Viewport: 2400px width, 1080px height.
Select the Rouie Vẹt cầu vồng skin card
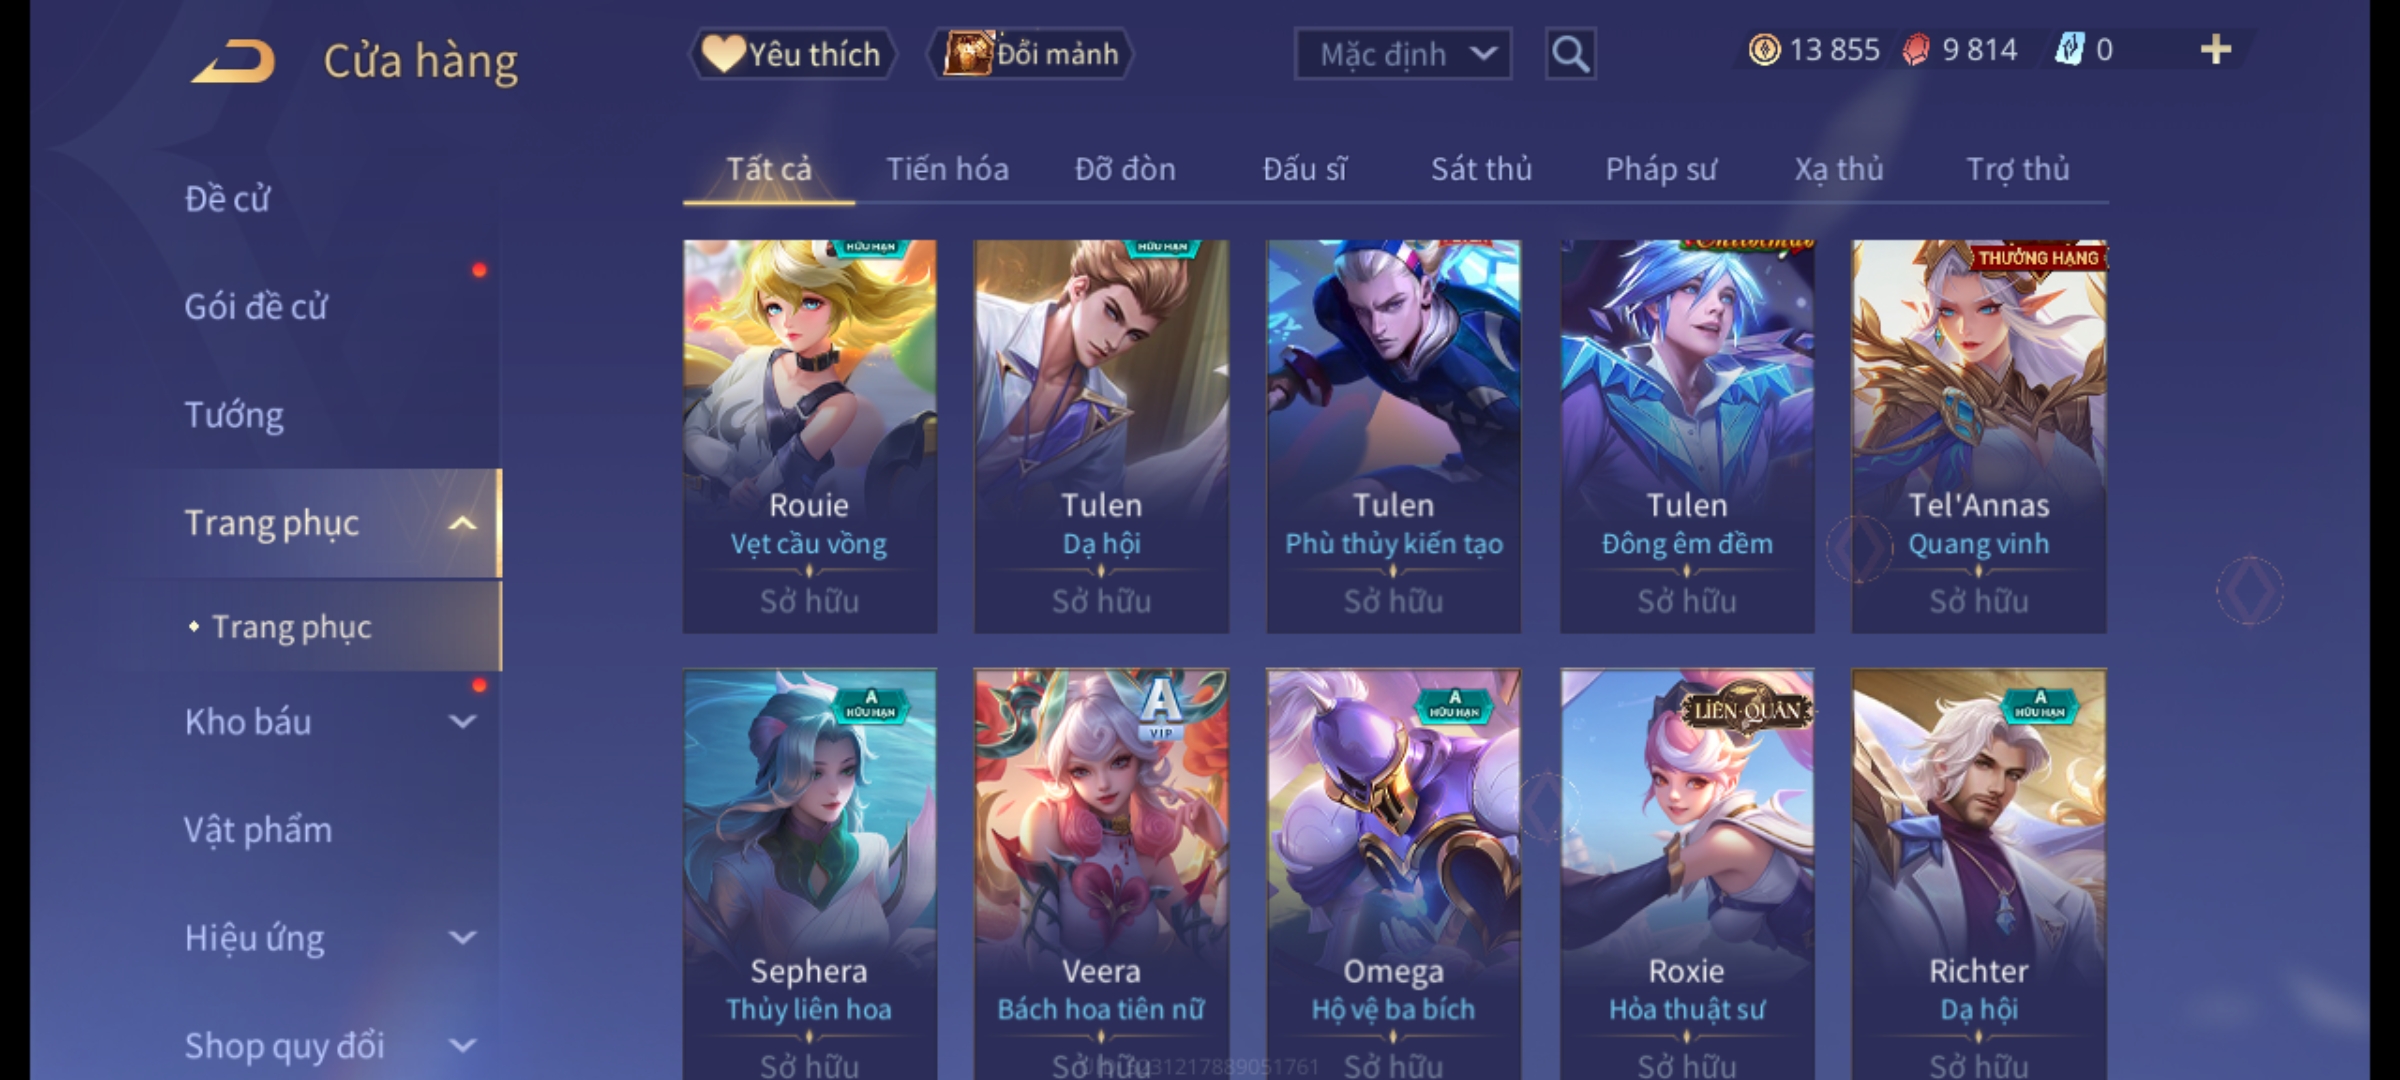(x=809, y=436)
